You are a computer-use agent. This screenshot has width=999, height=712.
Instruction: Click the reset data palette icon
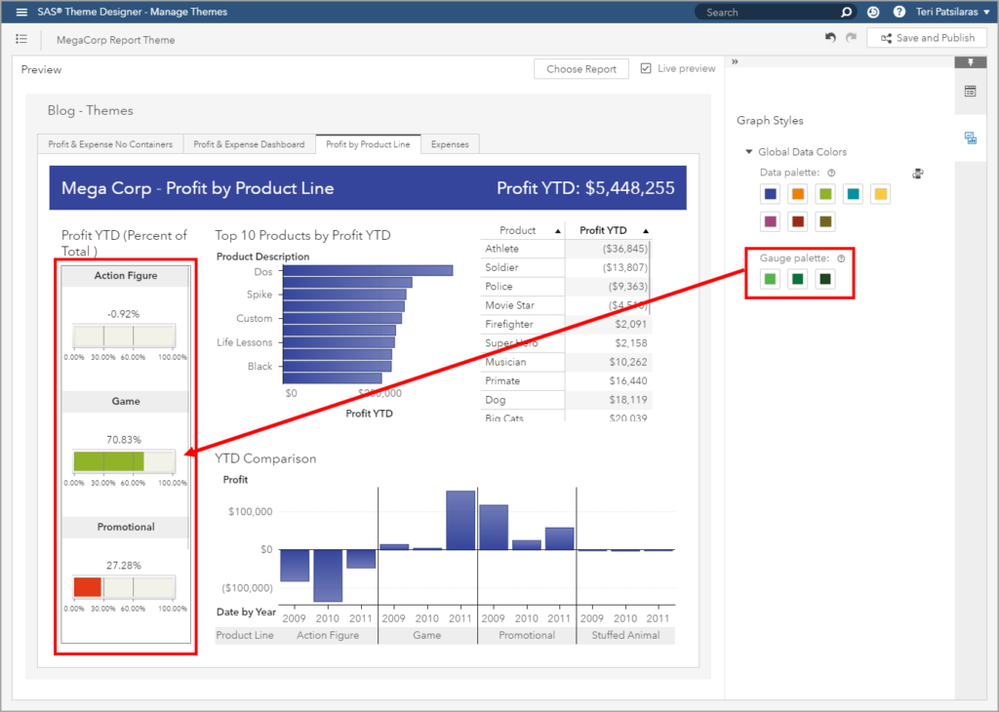[917, 173]
